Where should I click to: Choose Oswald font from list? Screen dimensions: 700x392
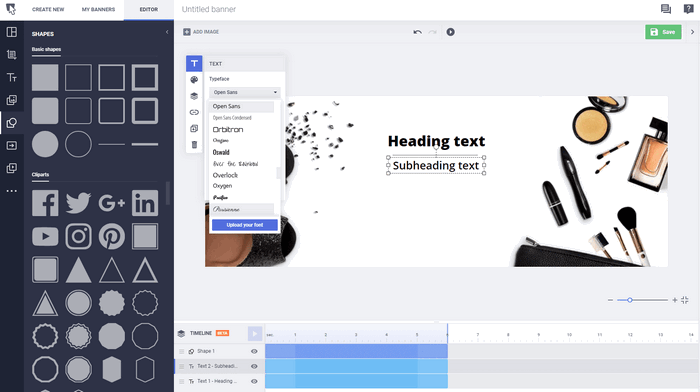(221, 152)
